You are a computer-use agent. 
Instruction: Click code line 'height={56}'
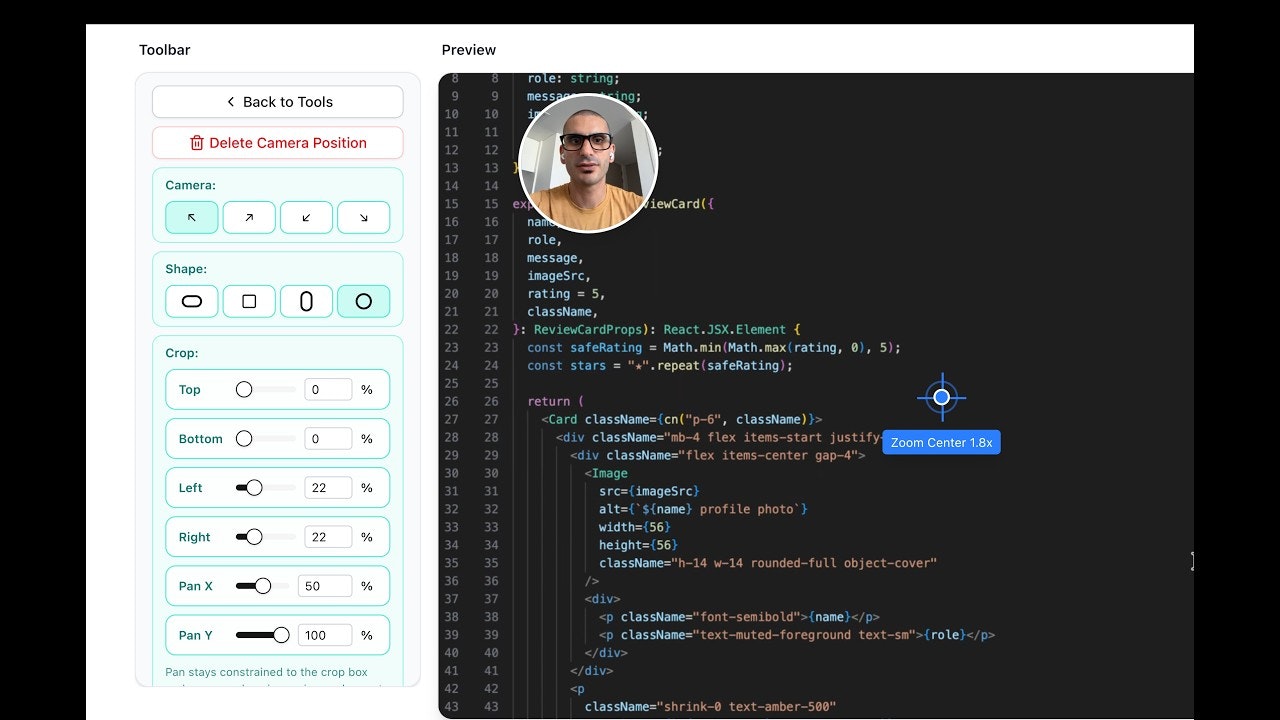tap(638, 546)
